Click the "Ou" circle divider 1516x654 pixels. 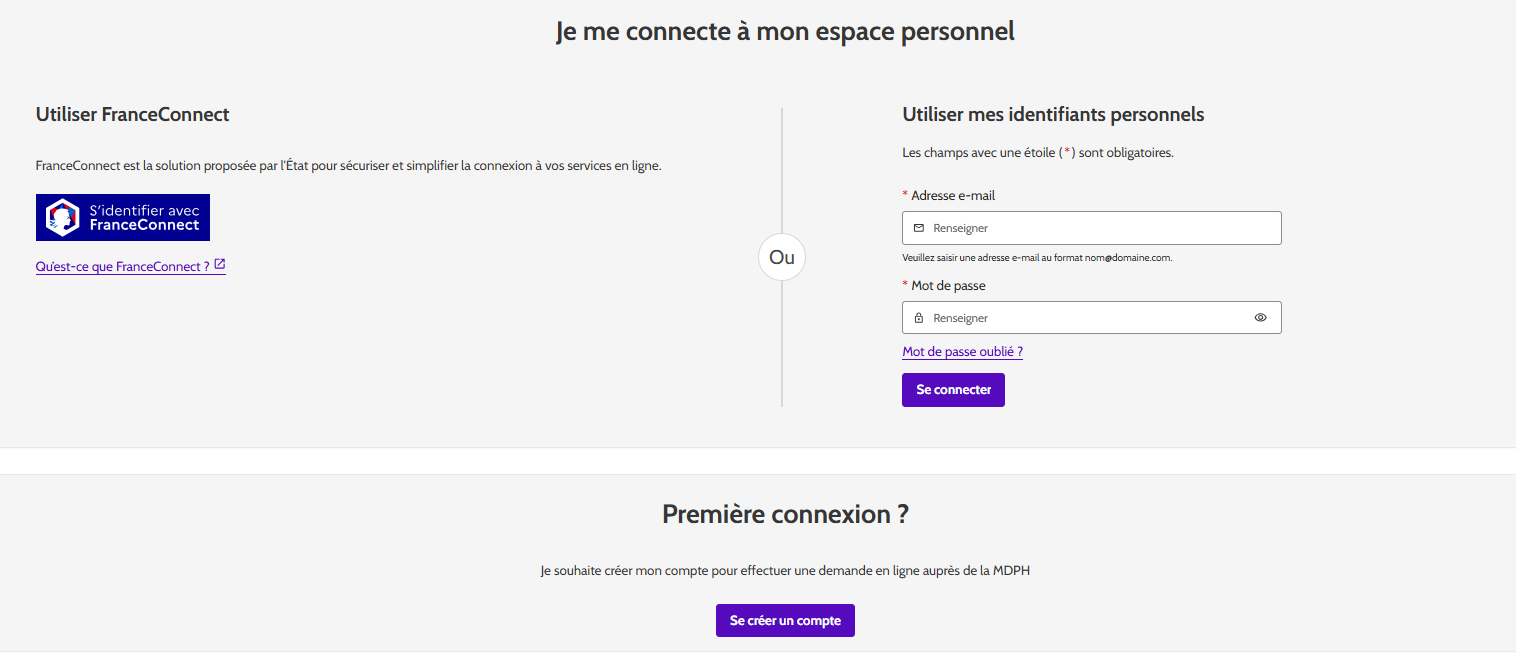click(x=782, y=257)
